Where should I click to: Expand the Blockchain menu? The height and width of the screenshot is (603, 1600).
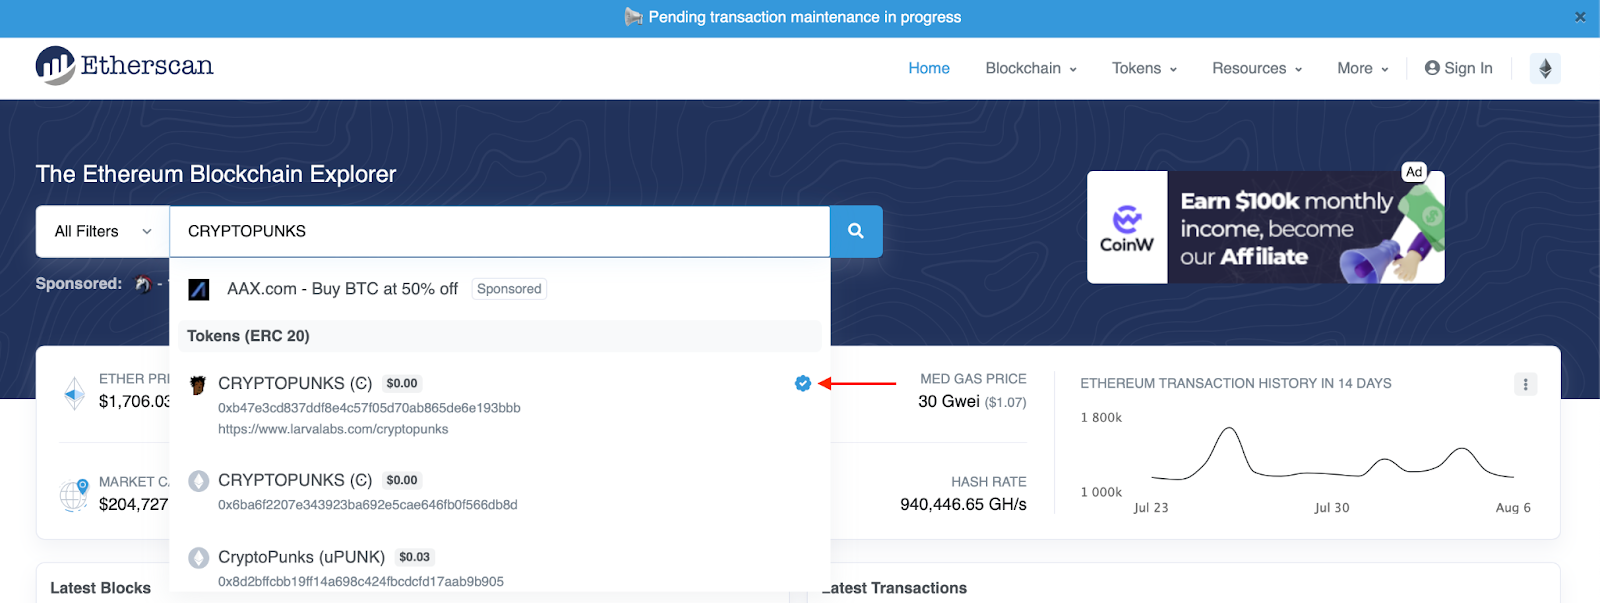[x=1031, y=68]
